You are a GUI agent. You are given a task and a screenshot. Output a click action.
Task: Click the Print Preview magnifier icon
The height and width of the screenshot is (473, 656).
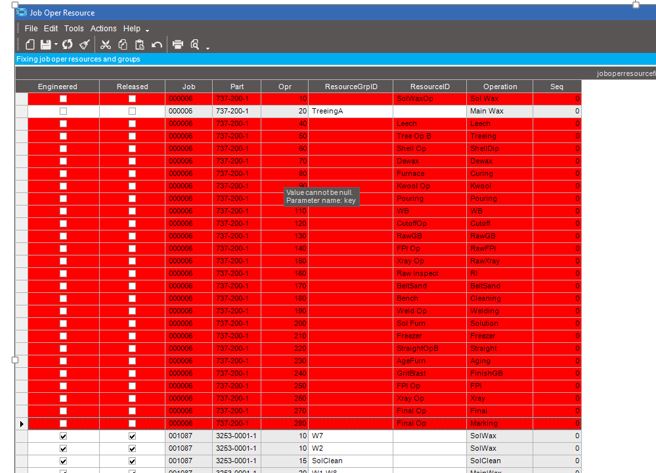195,44
